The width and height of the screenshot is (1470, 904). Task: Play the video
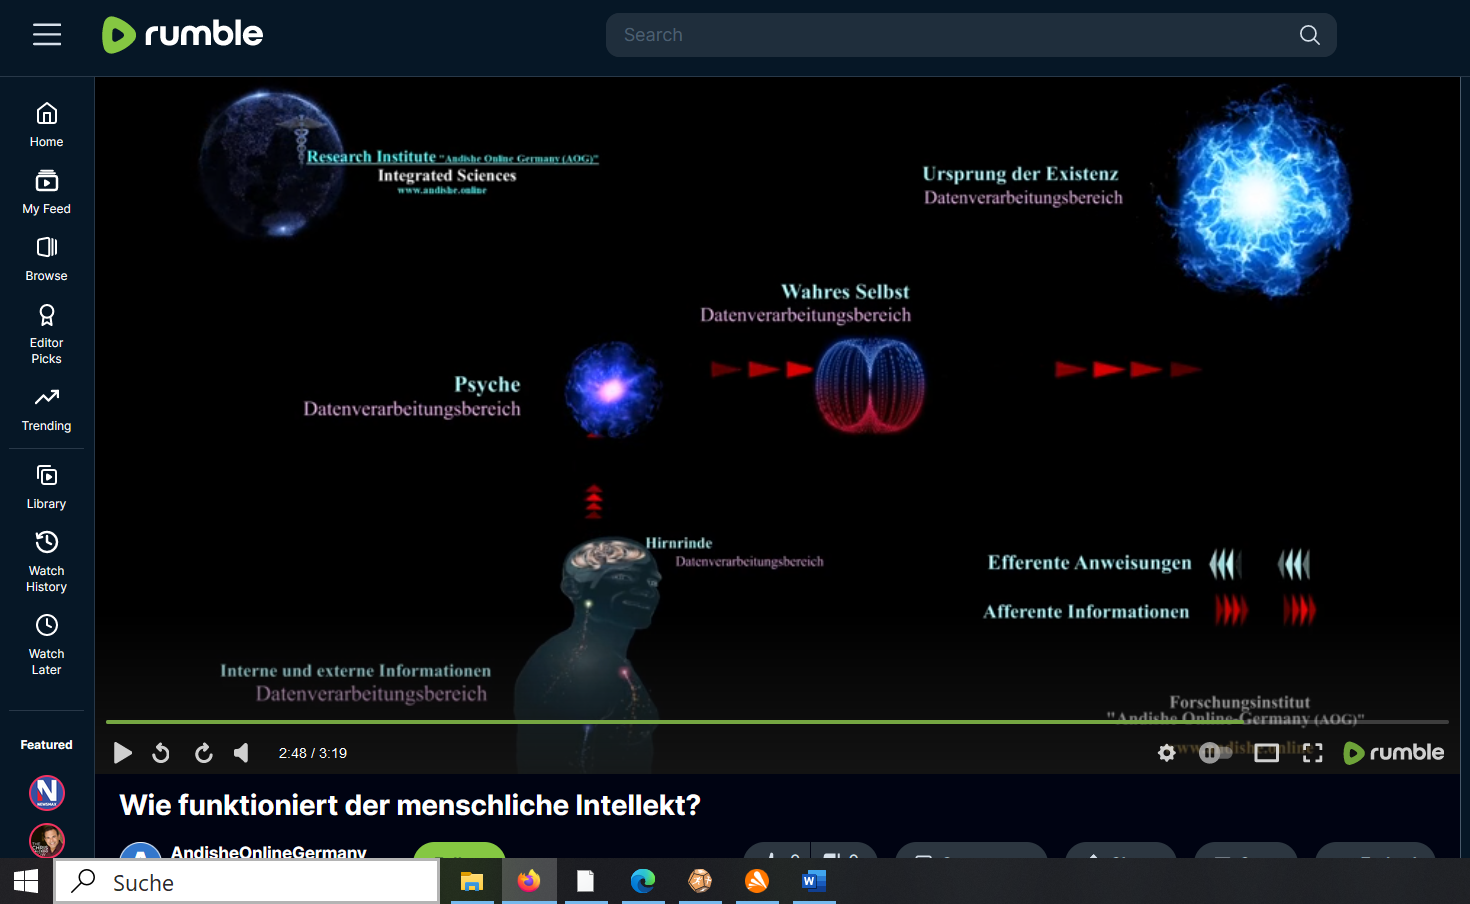point(122,753)
